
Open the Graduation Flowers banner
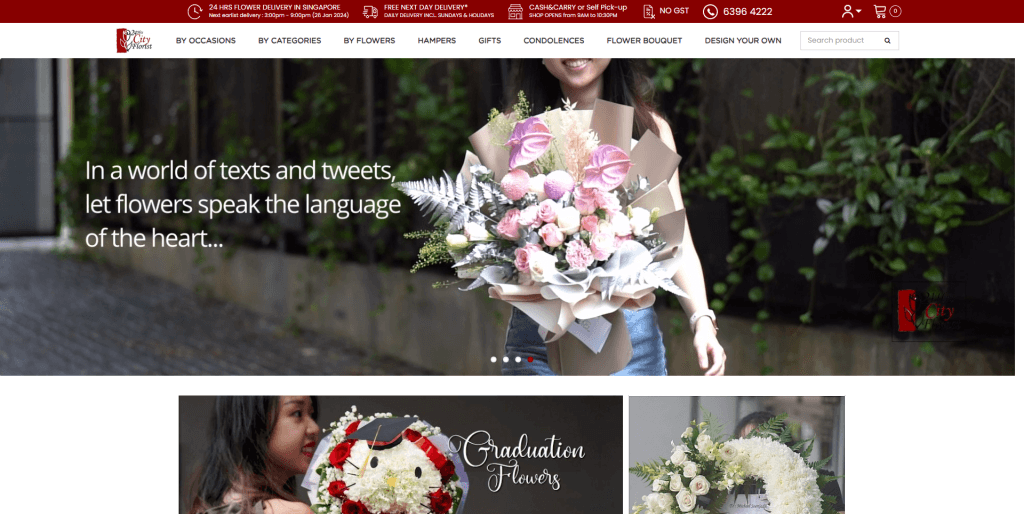[400, 455]
